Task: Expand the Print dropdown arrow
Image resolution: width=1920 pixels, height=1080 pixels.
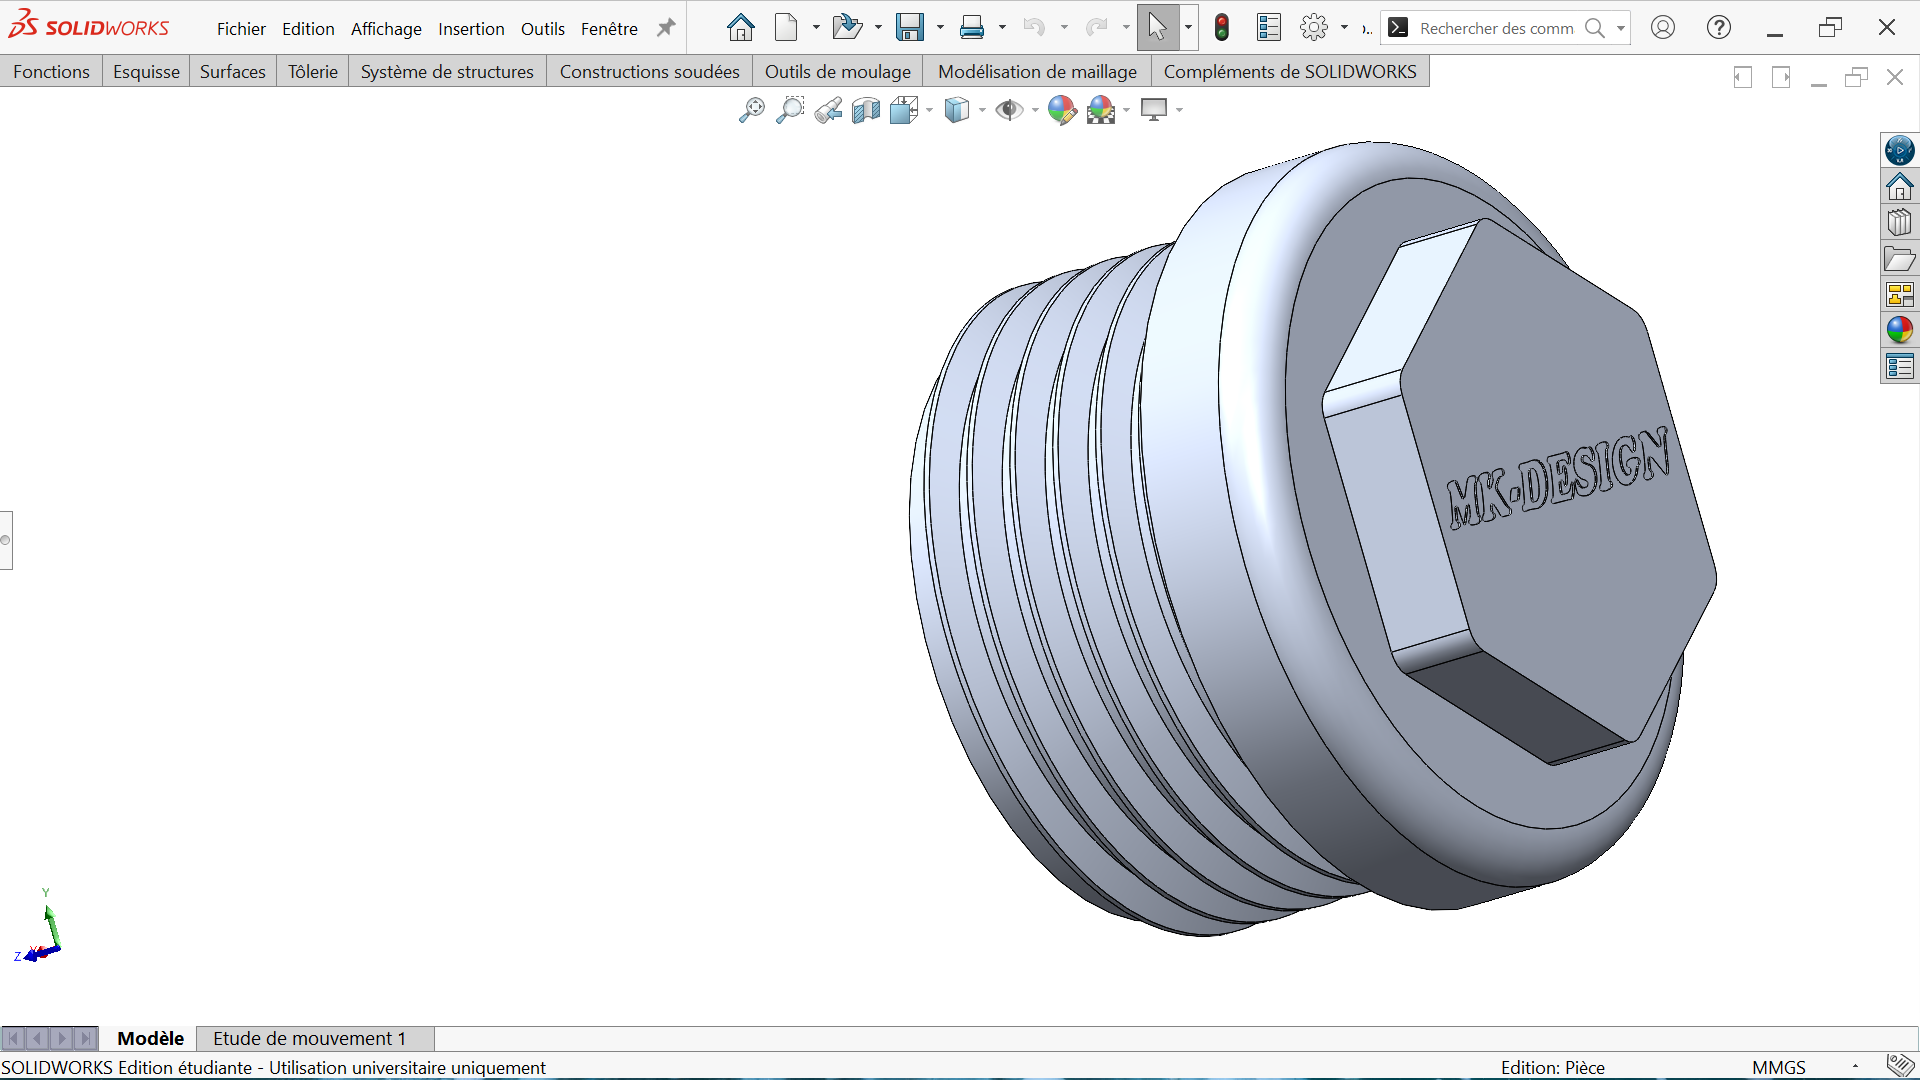Action: coord(1002,28)
